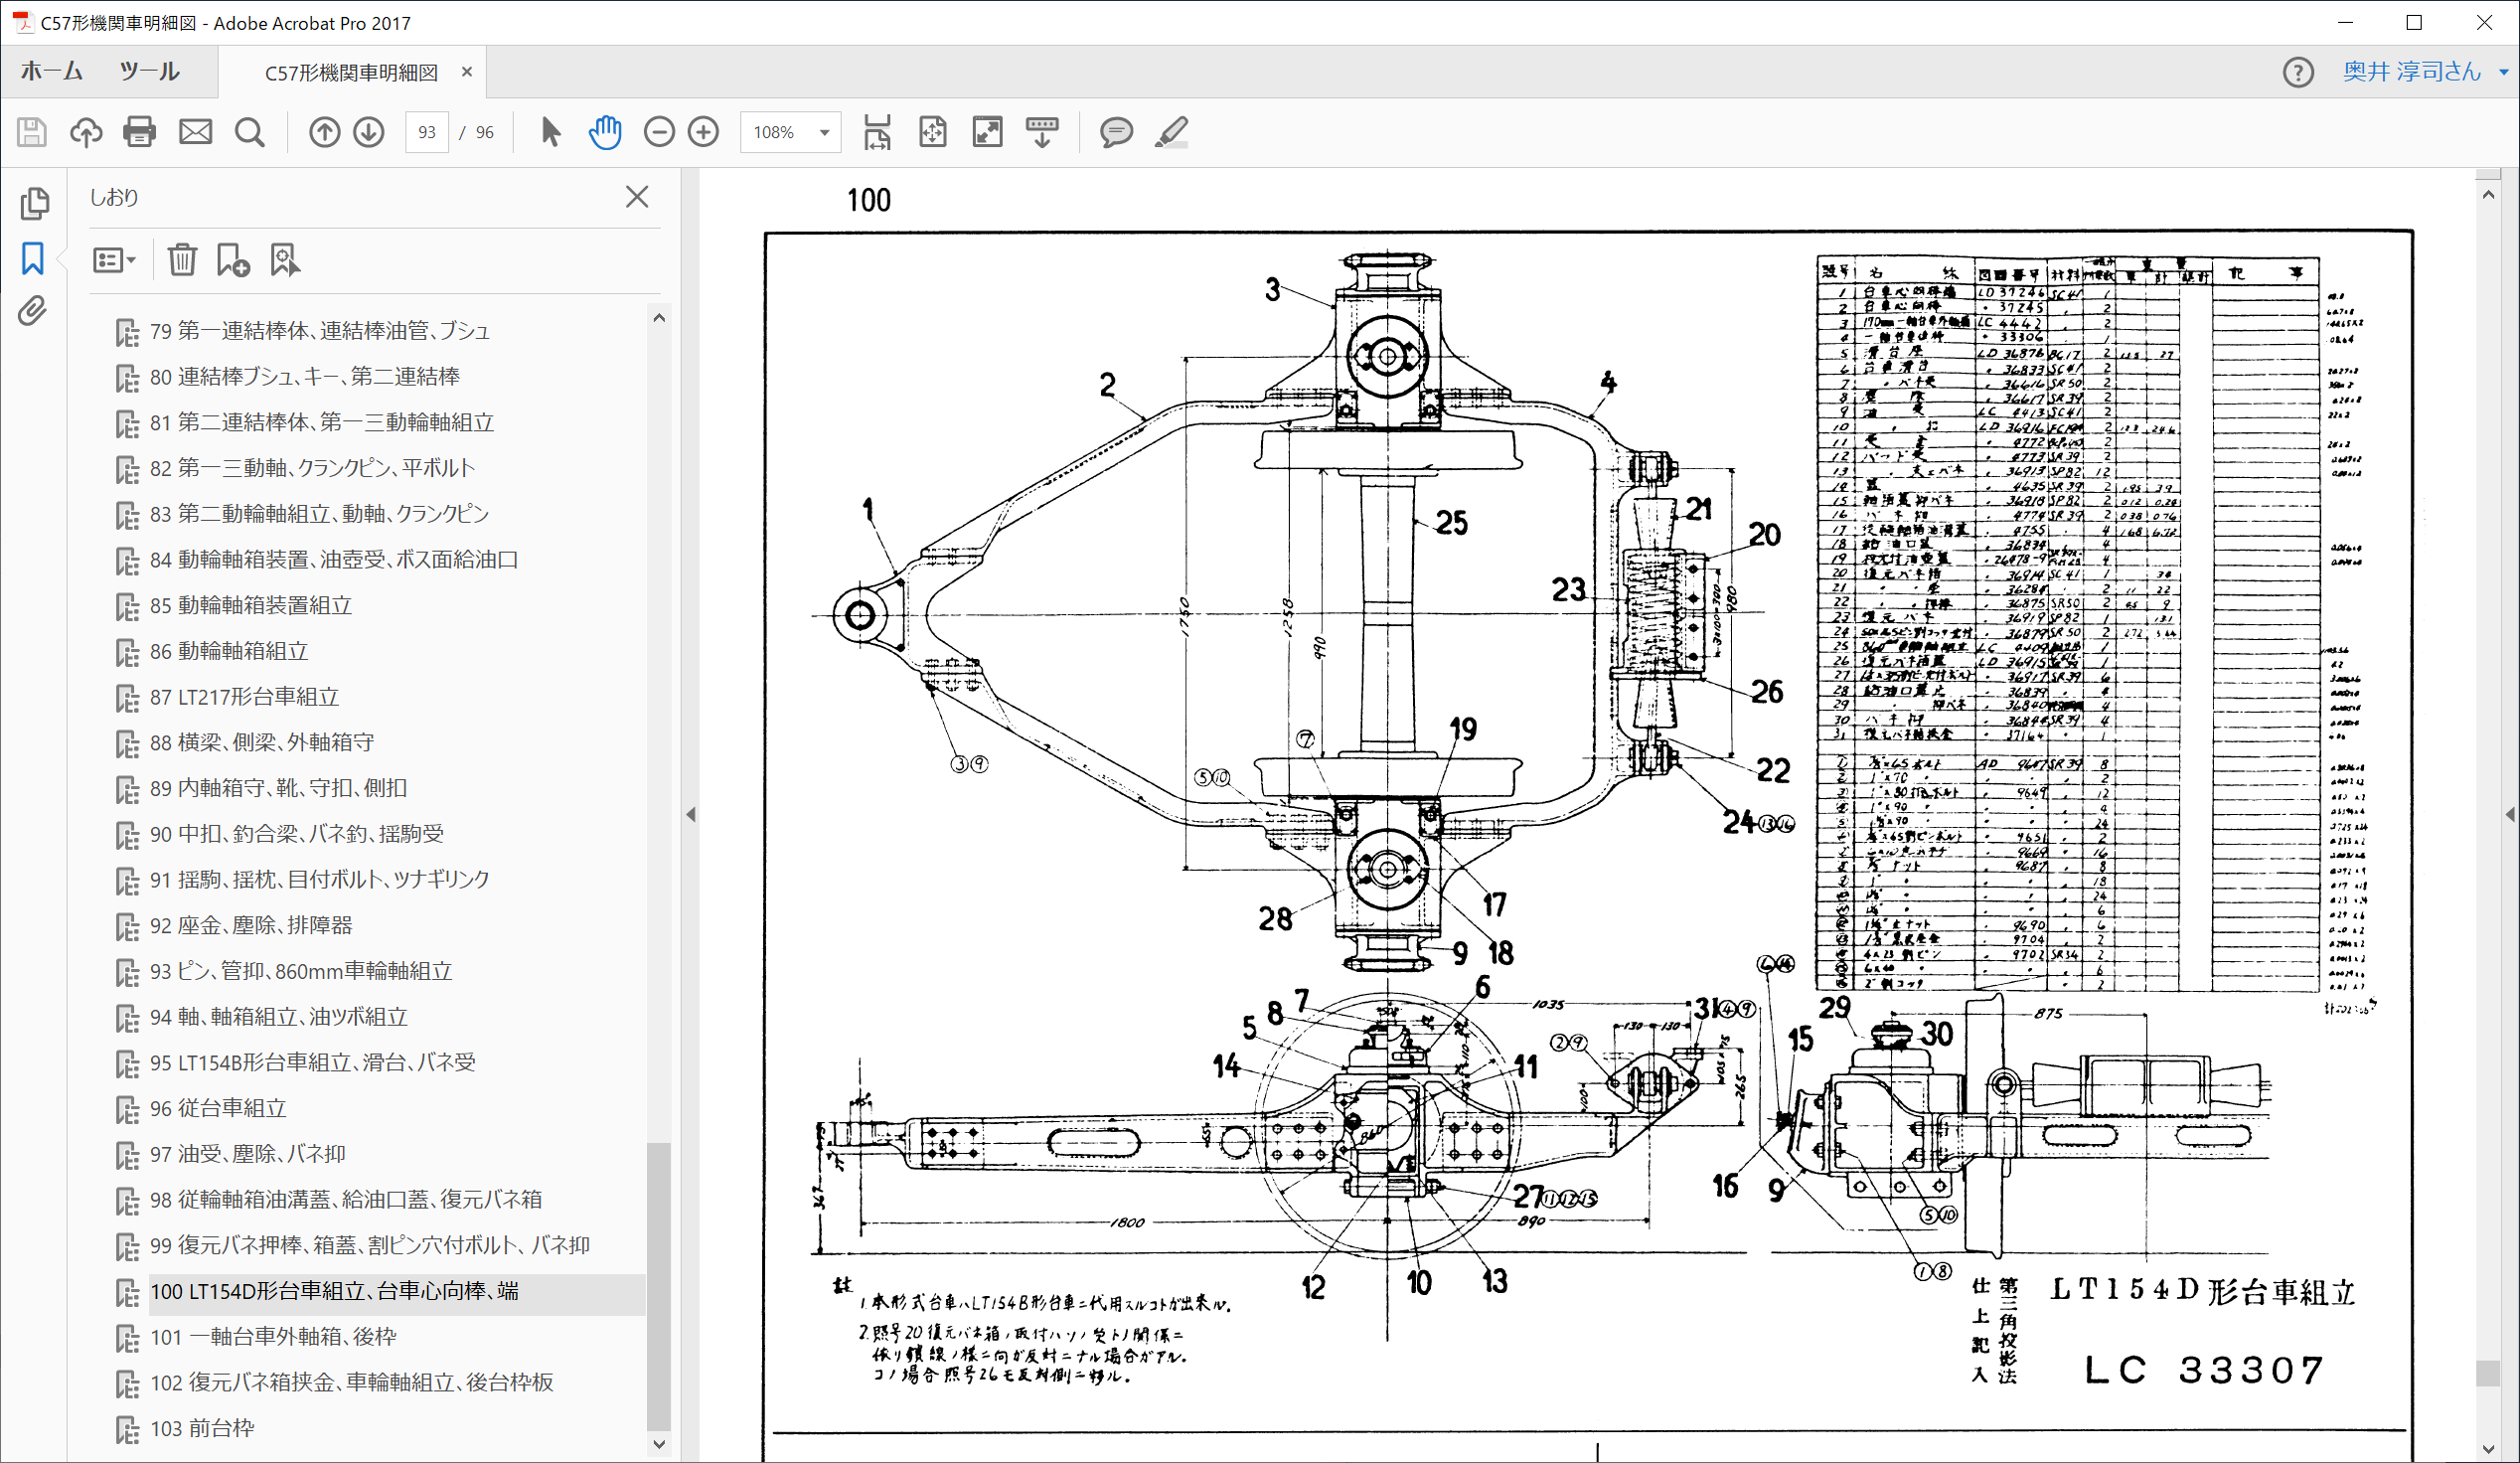Open page thumbnails panel icon
2520x1463 pixels.
click(x=34, y=203)
